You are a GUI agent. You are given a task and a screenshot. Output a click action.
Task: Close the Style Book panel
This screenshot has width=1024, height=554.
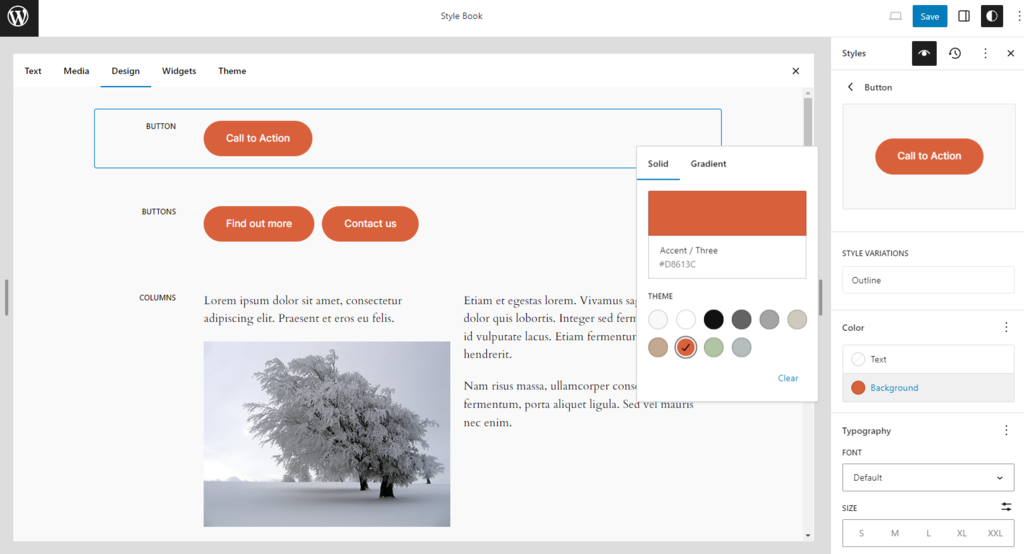795,71
